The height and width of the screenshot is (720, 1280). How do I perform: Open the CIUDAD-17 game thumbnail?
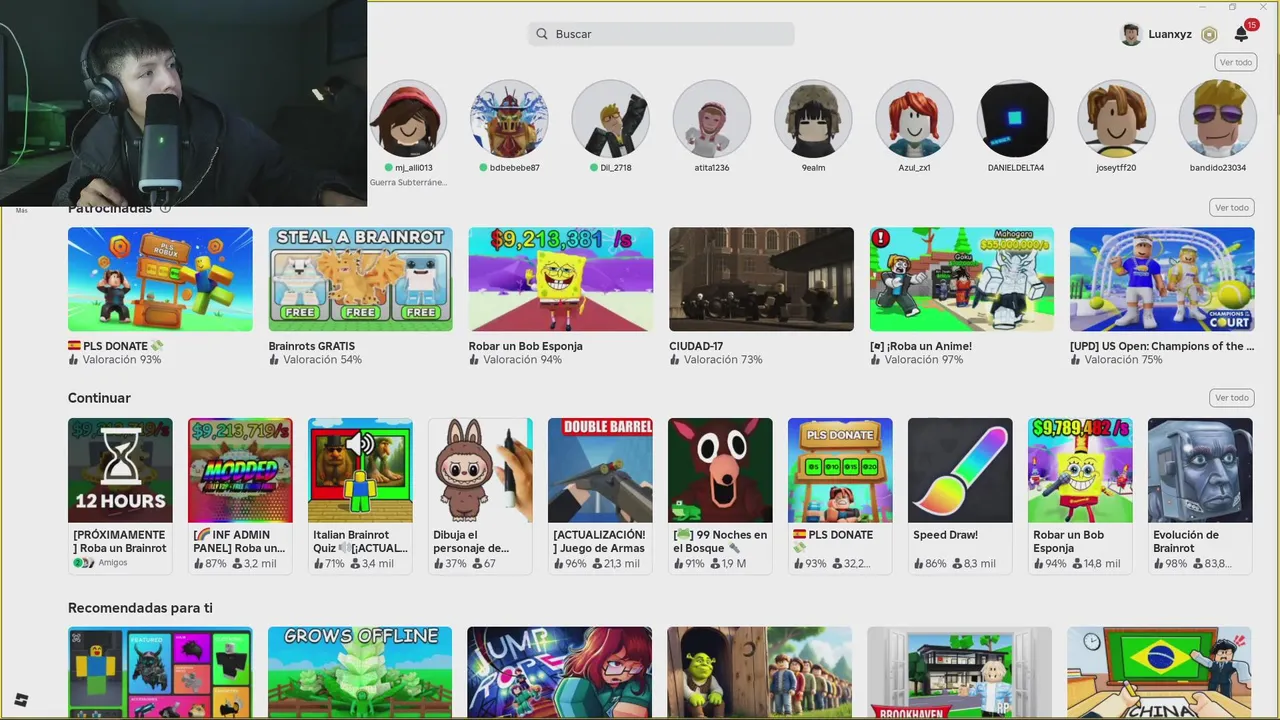pos(761,279)
